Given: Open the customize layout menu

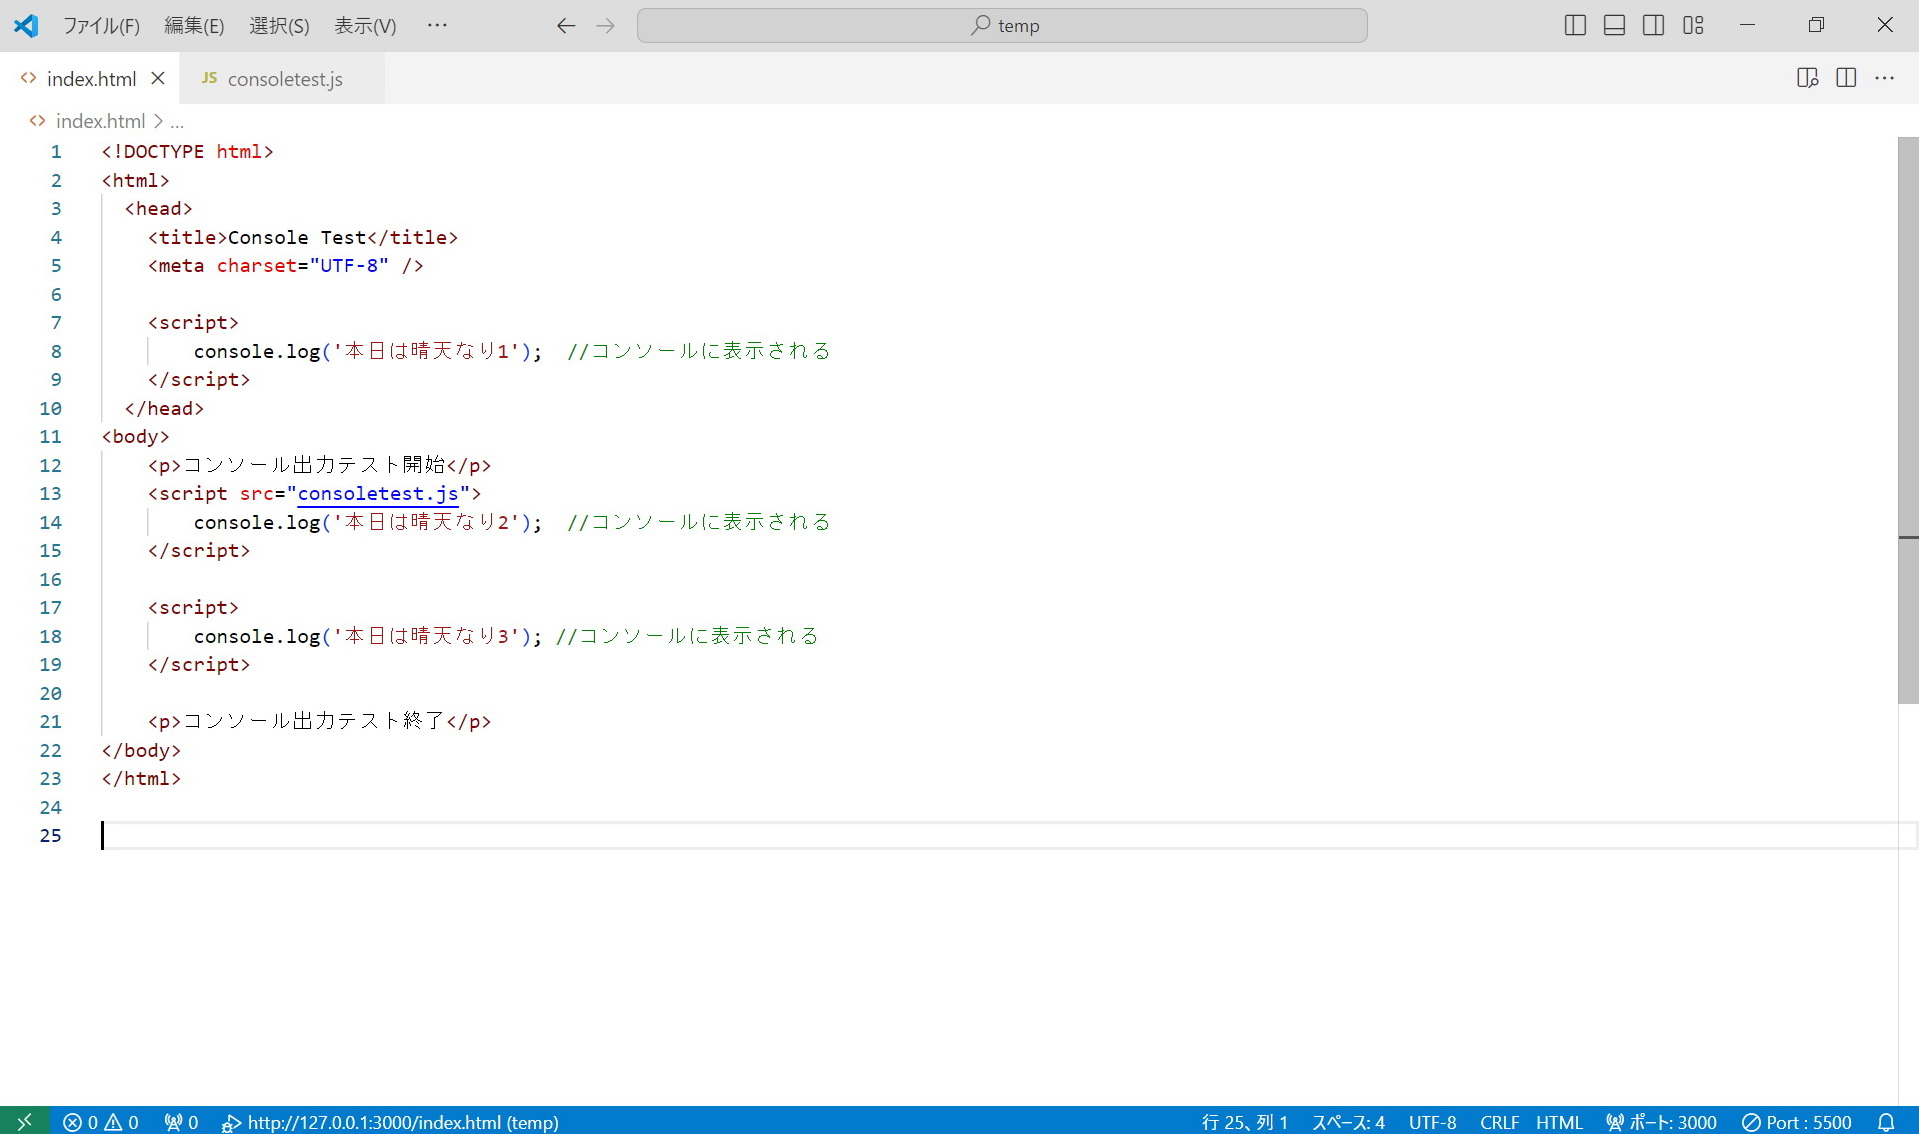Looking at the screenshot, I should 1693,26.
